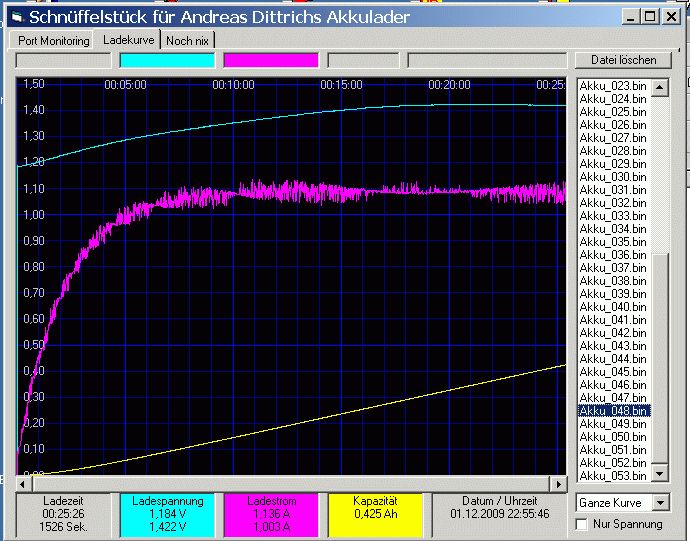Click the cyan color bar above chart
Viewport: 690px width, 541px height.
pyautogui.click(x=167, y=60)
